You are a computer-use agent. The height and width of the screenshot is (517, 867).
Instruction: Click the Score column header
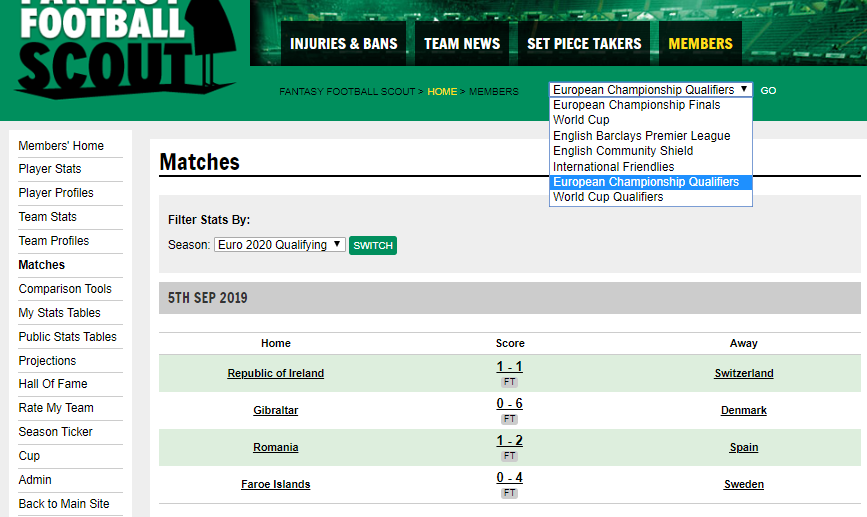pos(510,343)
